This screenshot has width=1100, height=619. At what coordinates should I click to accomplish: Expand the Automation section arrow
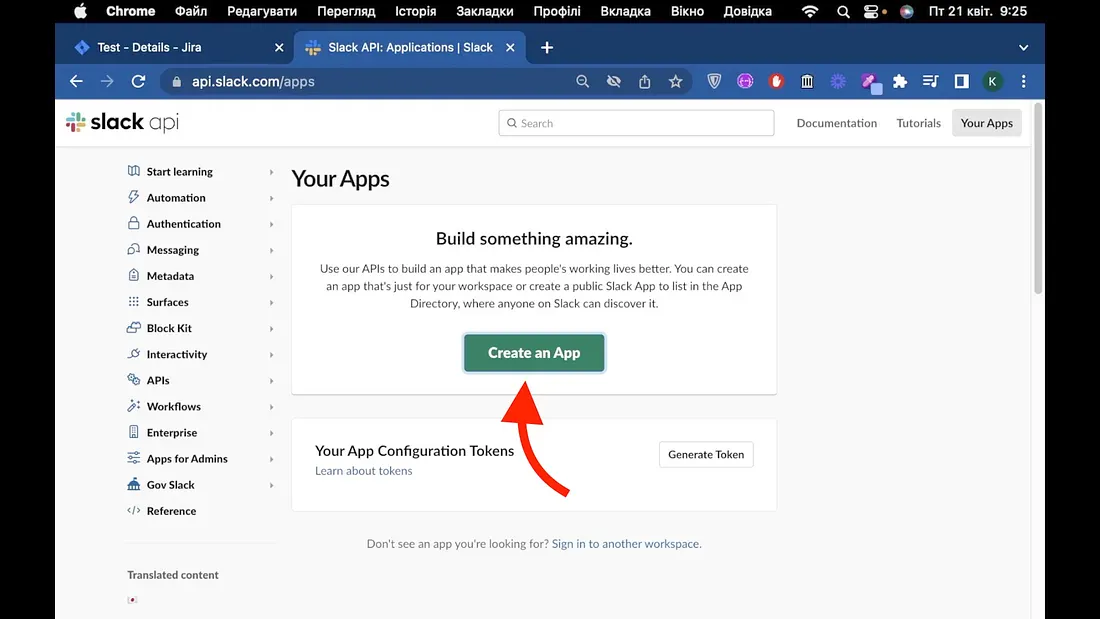click(271, 198)
